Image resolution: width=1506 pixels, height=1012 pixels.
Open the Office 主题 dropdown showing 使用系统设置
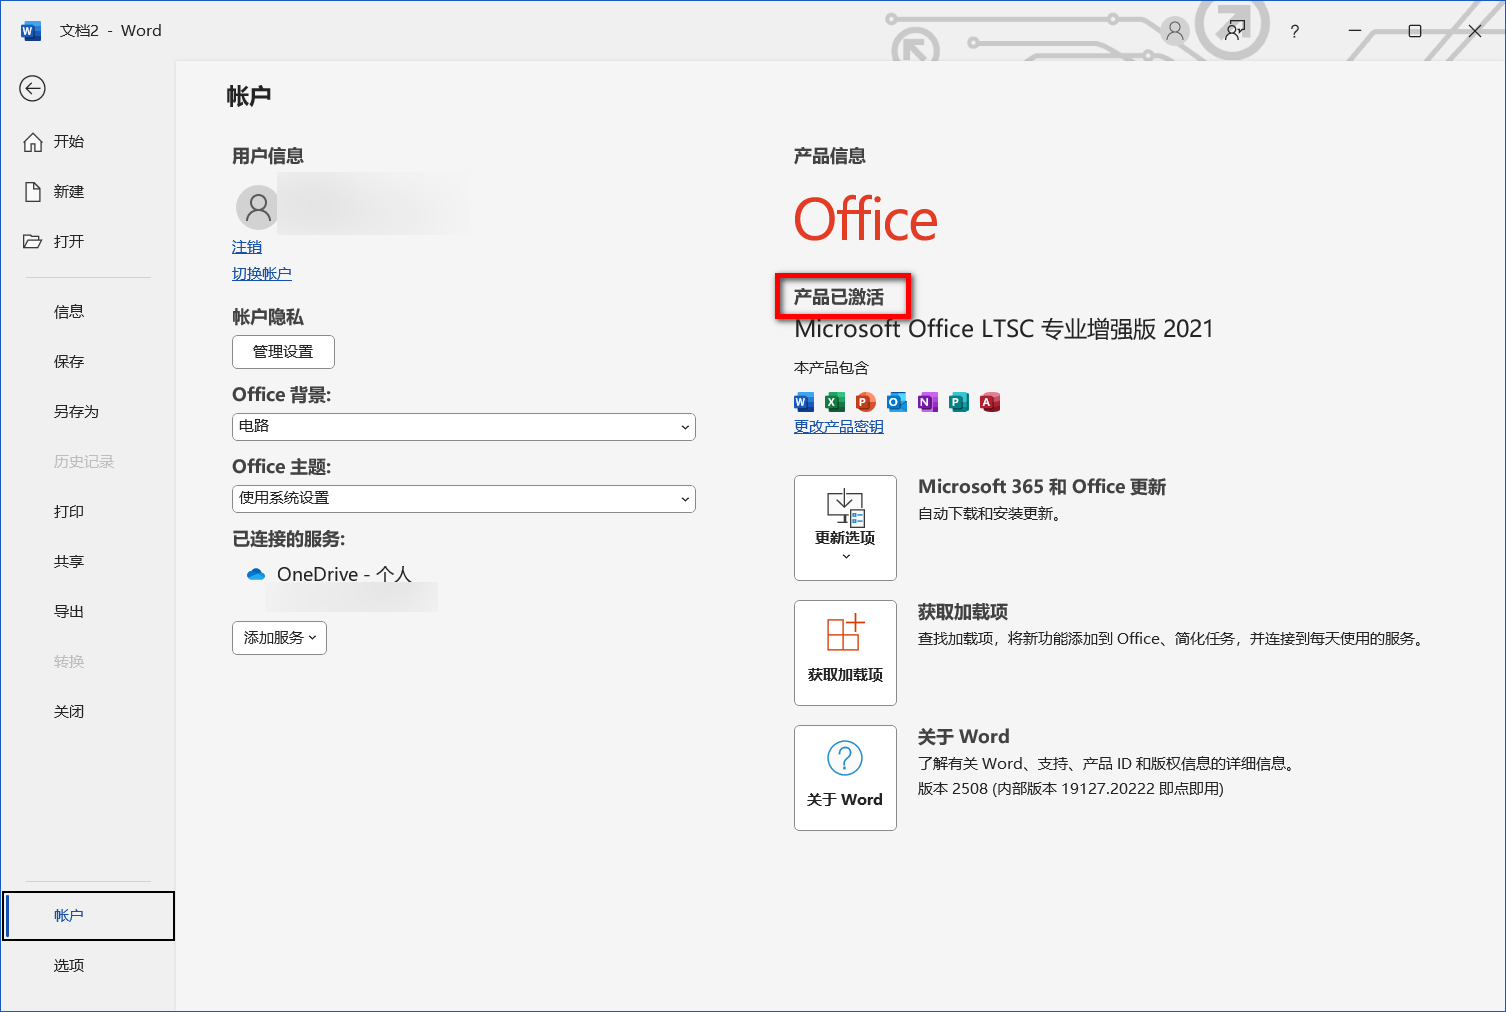(464, 499)
